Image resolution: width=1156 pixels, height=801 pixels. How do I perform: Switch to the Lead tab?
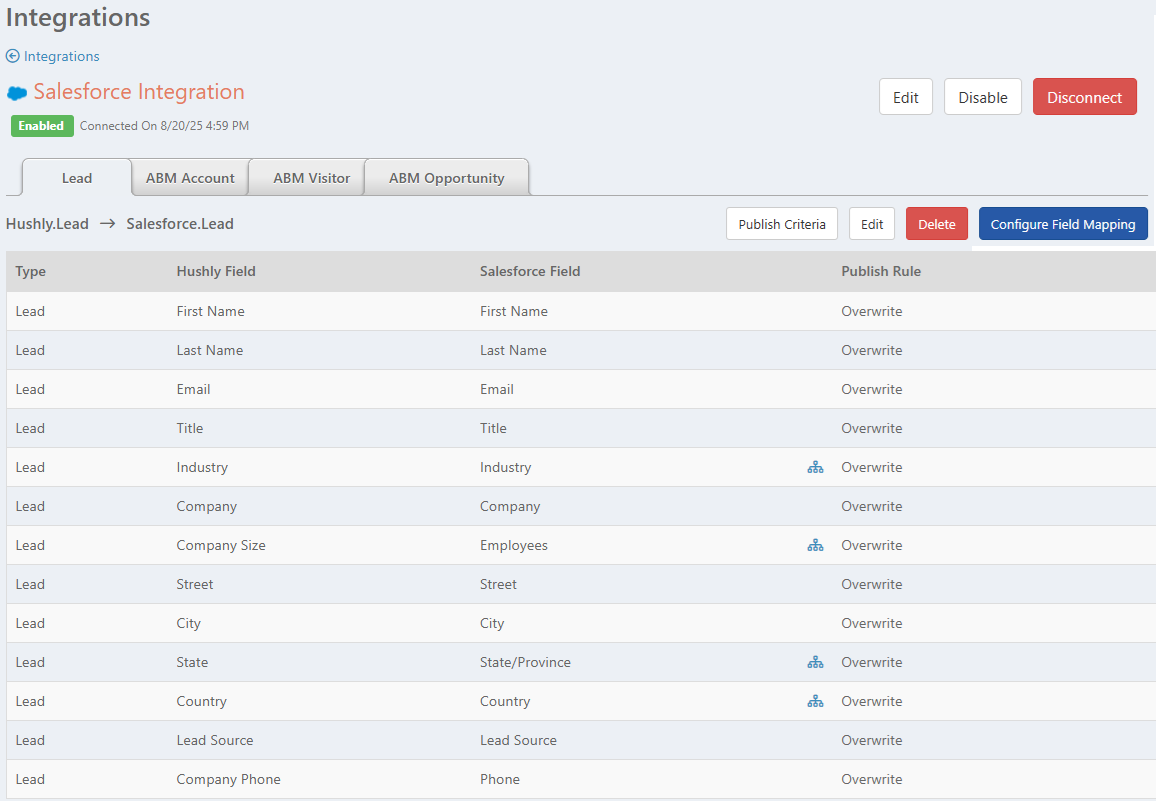77,178
